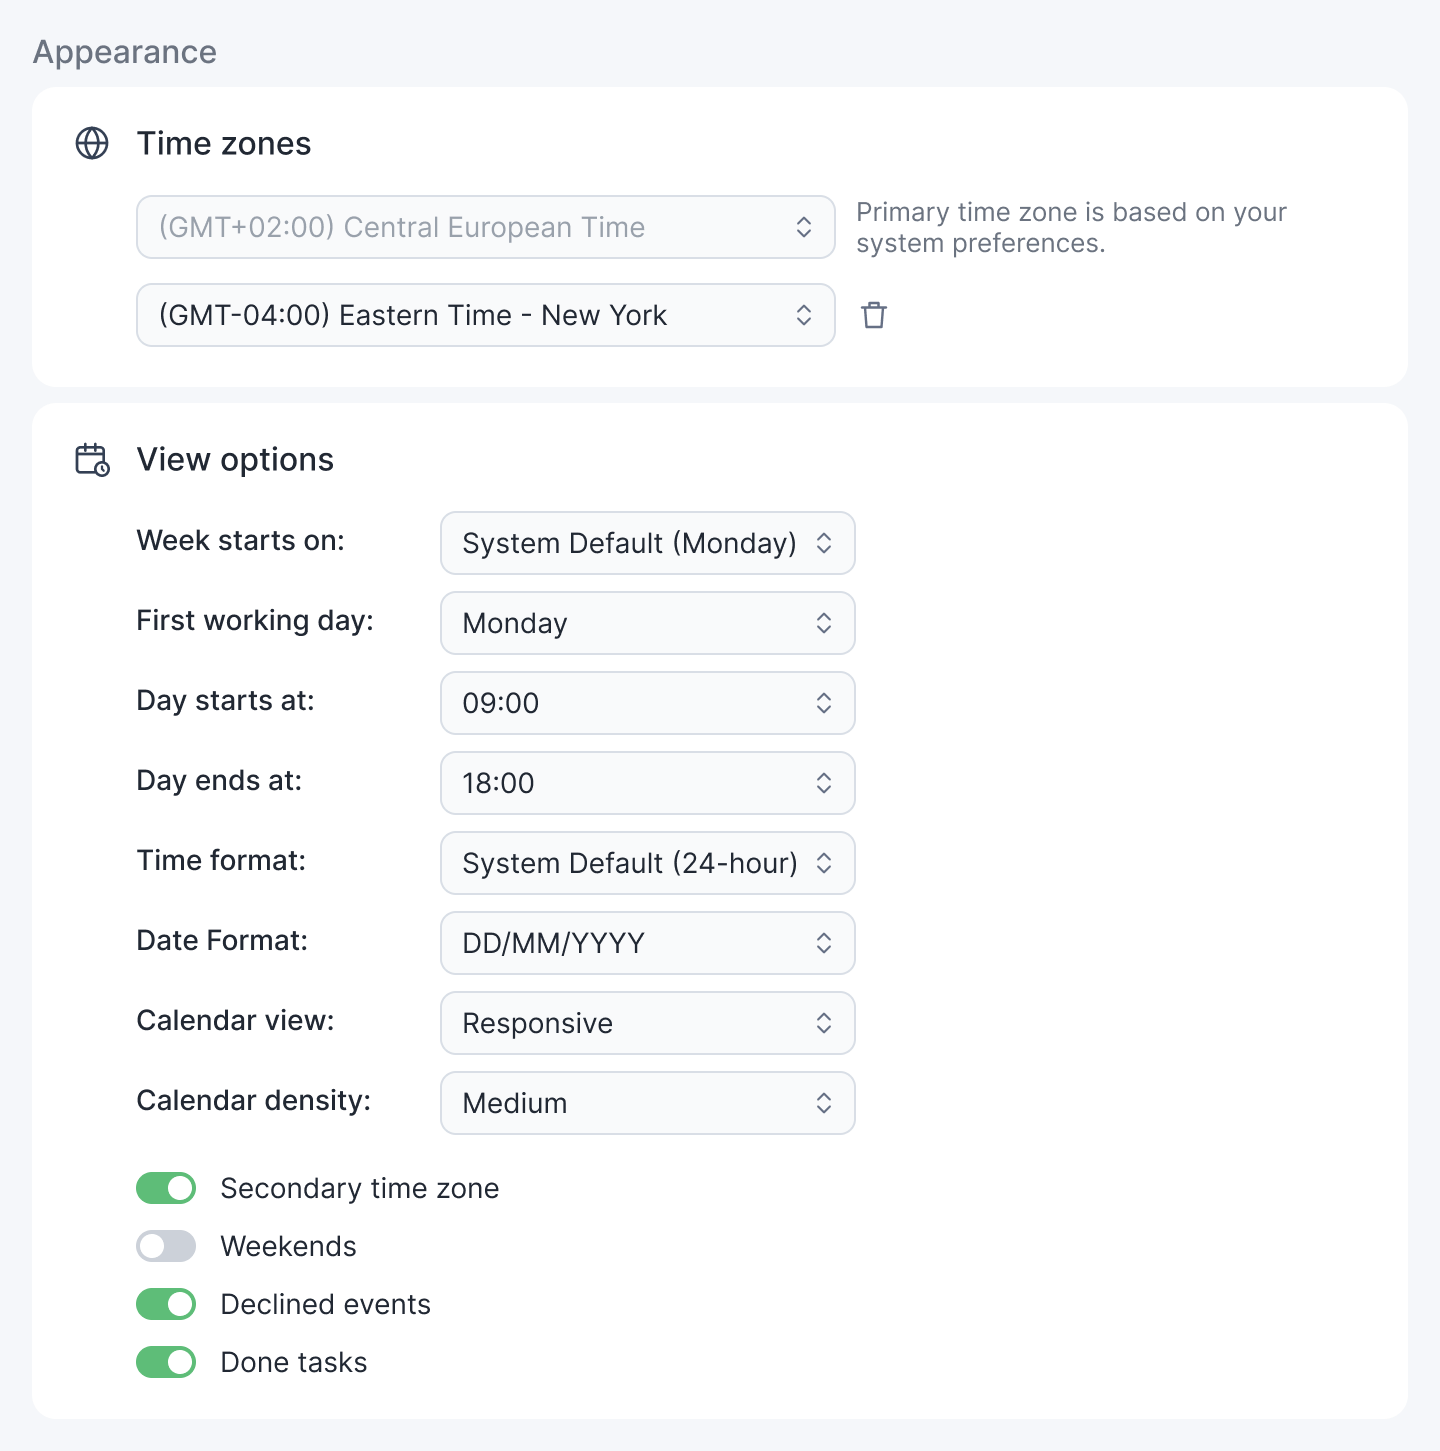Image resolution: width=1440 pixels, height=1451 pixels.
Task: Open the Day starts at 09:00 dropdown
Action: tap(648, 703)
